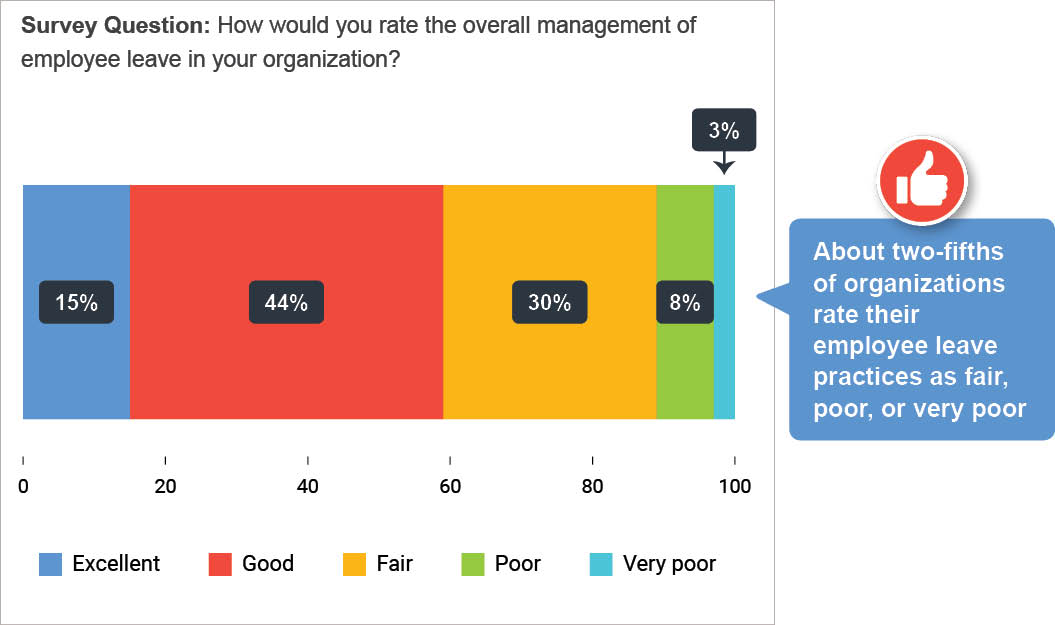Screen dimensions: 1055x625
Task: Click the Excellent legend text
Action: click(x=116, y=564)
